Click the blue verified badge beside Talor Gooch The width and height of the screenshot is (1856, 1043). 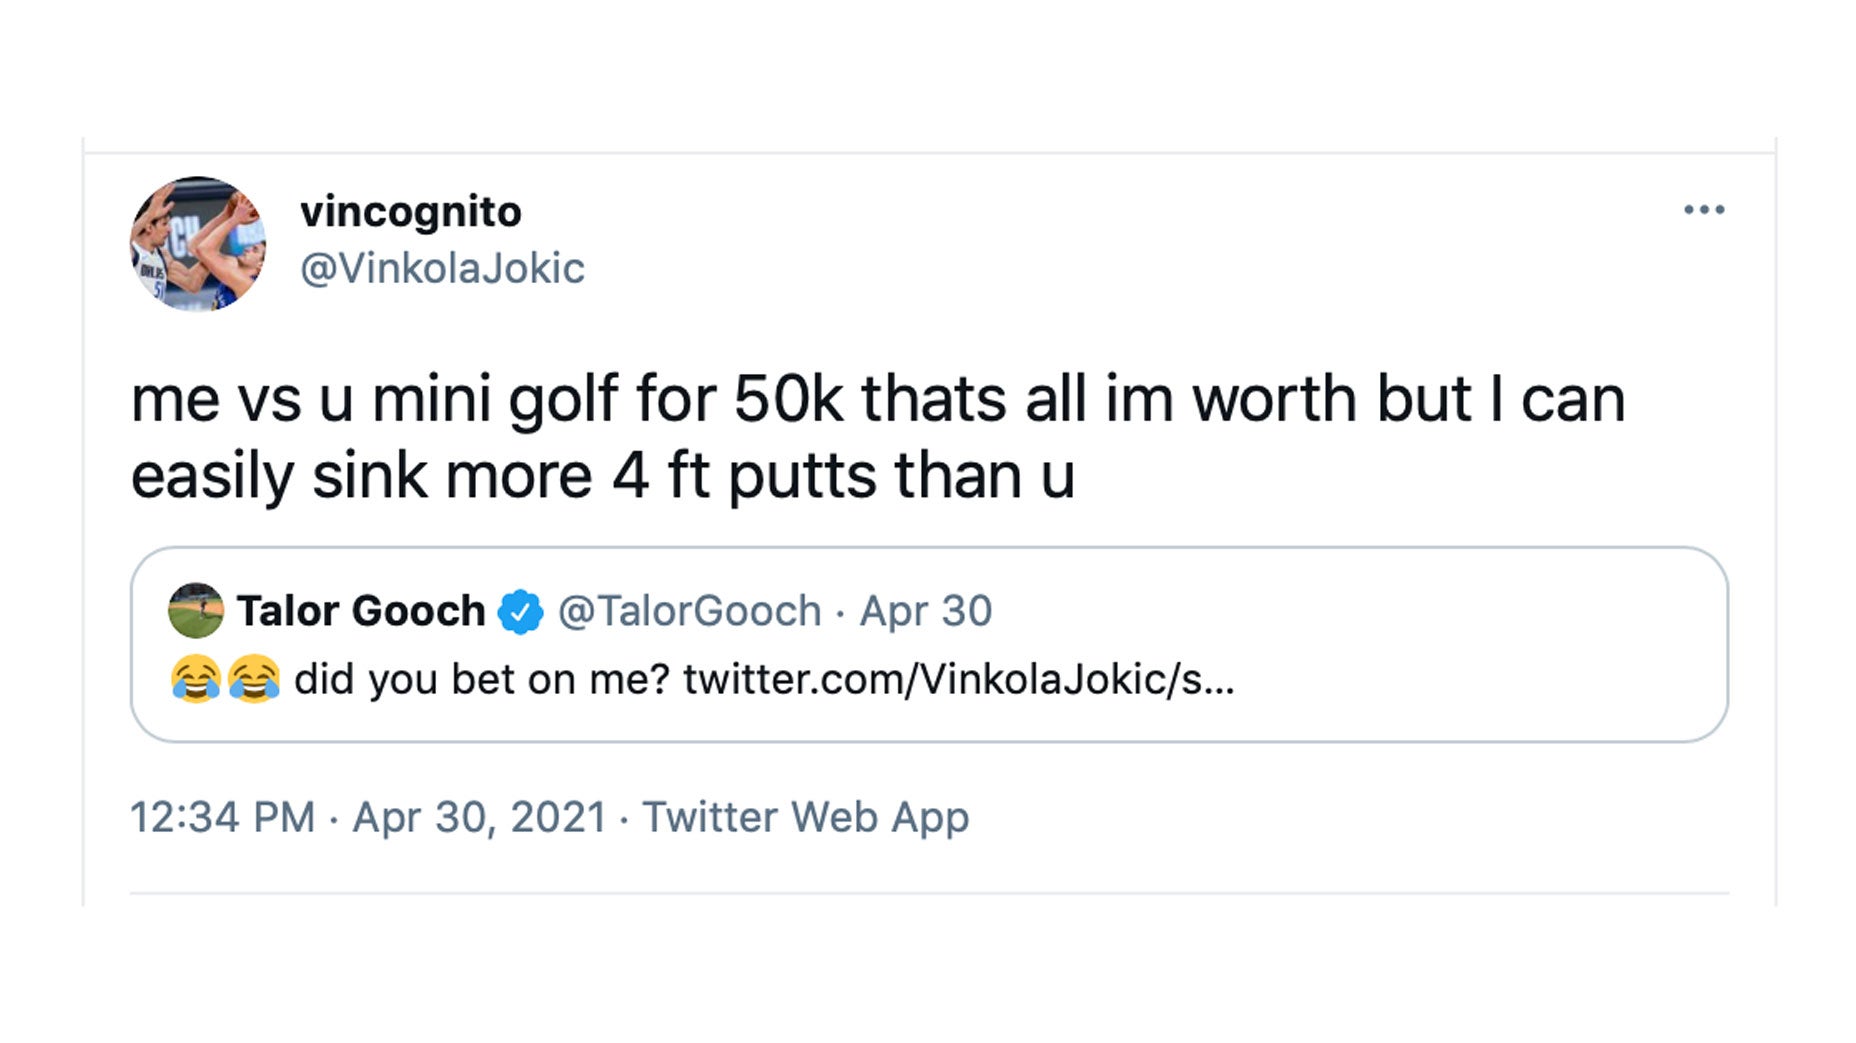point(520,611)
